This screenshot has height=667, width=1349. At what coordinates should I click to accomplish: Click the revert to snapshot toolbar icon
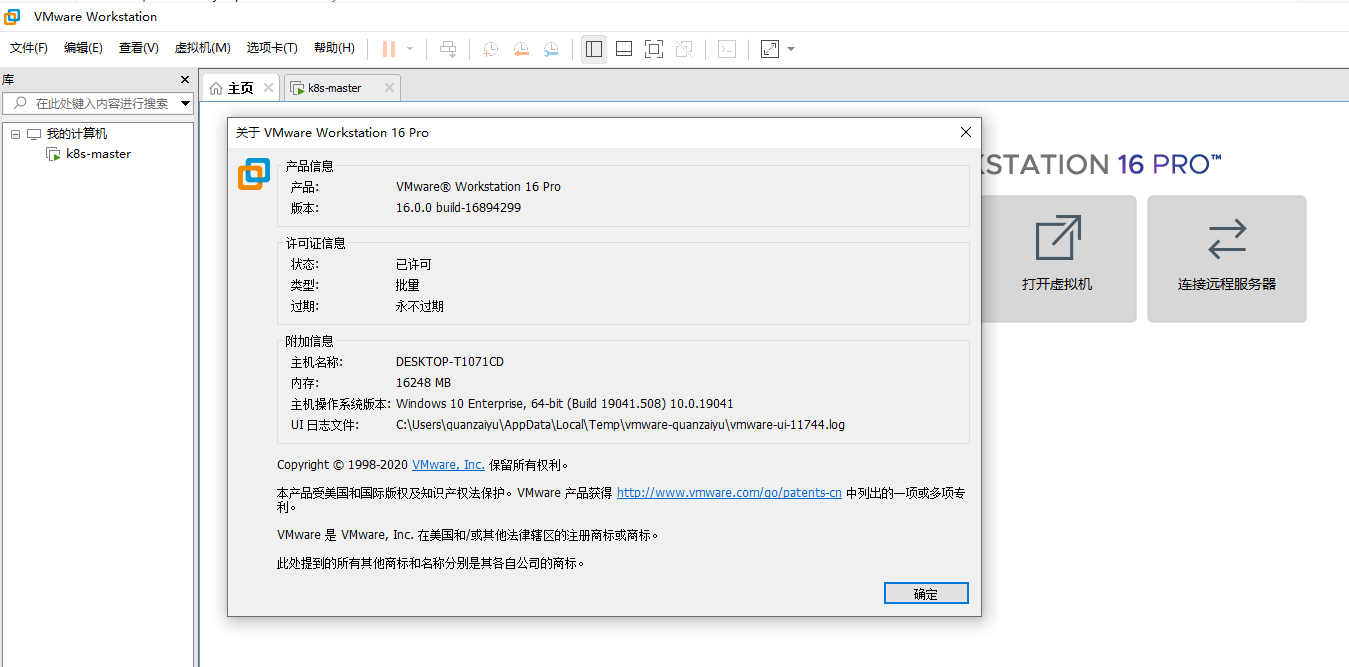tap(521, 49)
